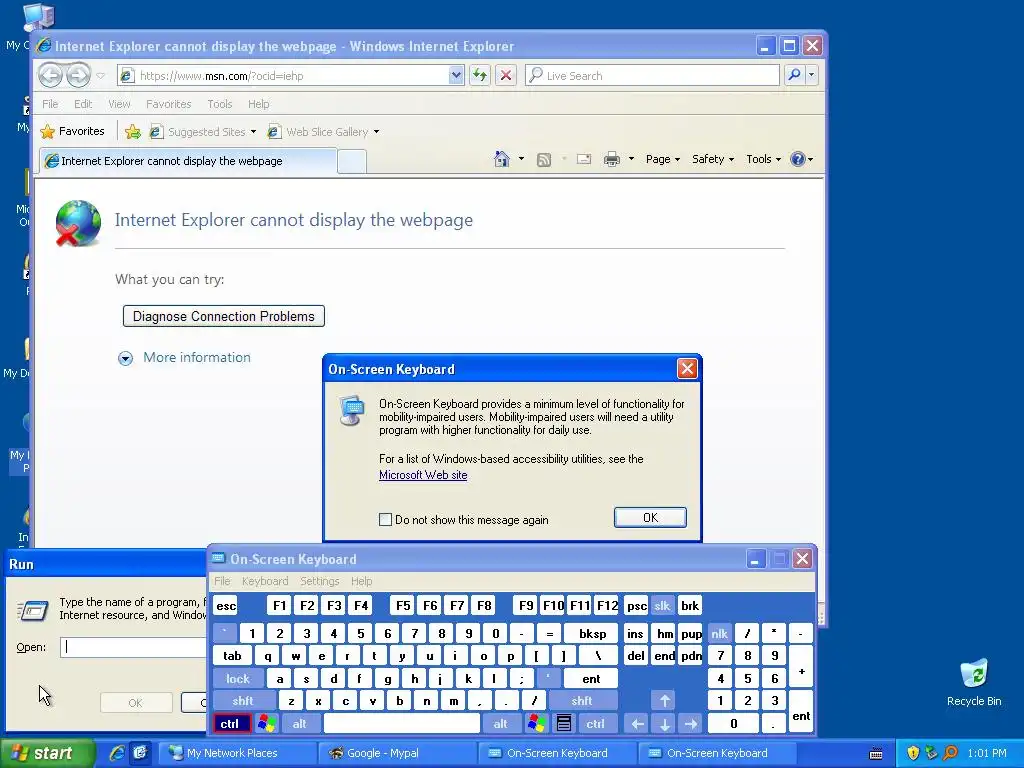The width and height of the screenshot is (1024, 768).
Task: Open recent pages dropdown next to forward
Action: point(101,76)
